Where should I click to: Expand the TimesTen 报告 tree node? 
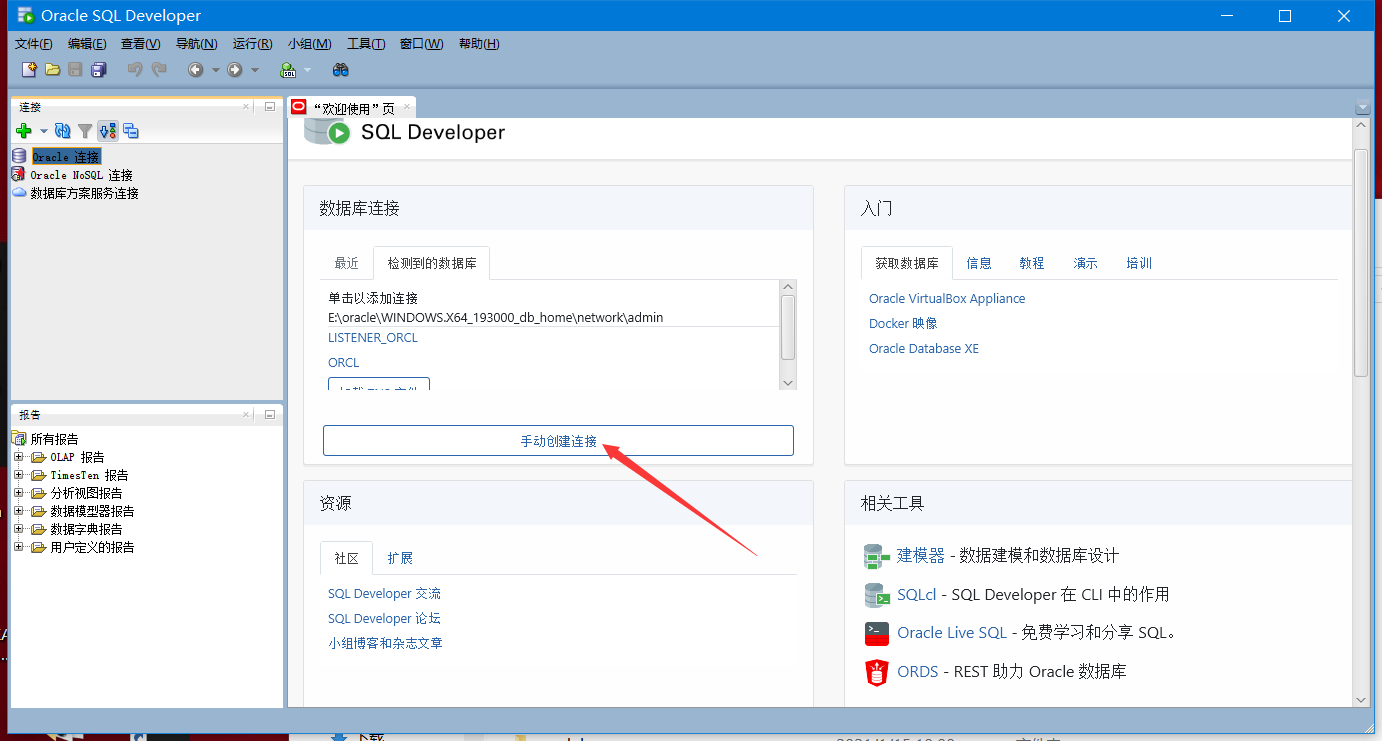click(19, 475)
